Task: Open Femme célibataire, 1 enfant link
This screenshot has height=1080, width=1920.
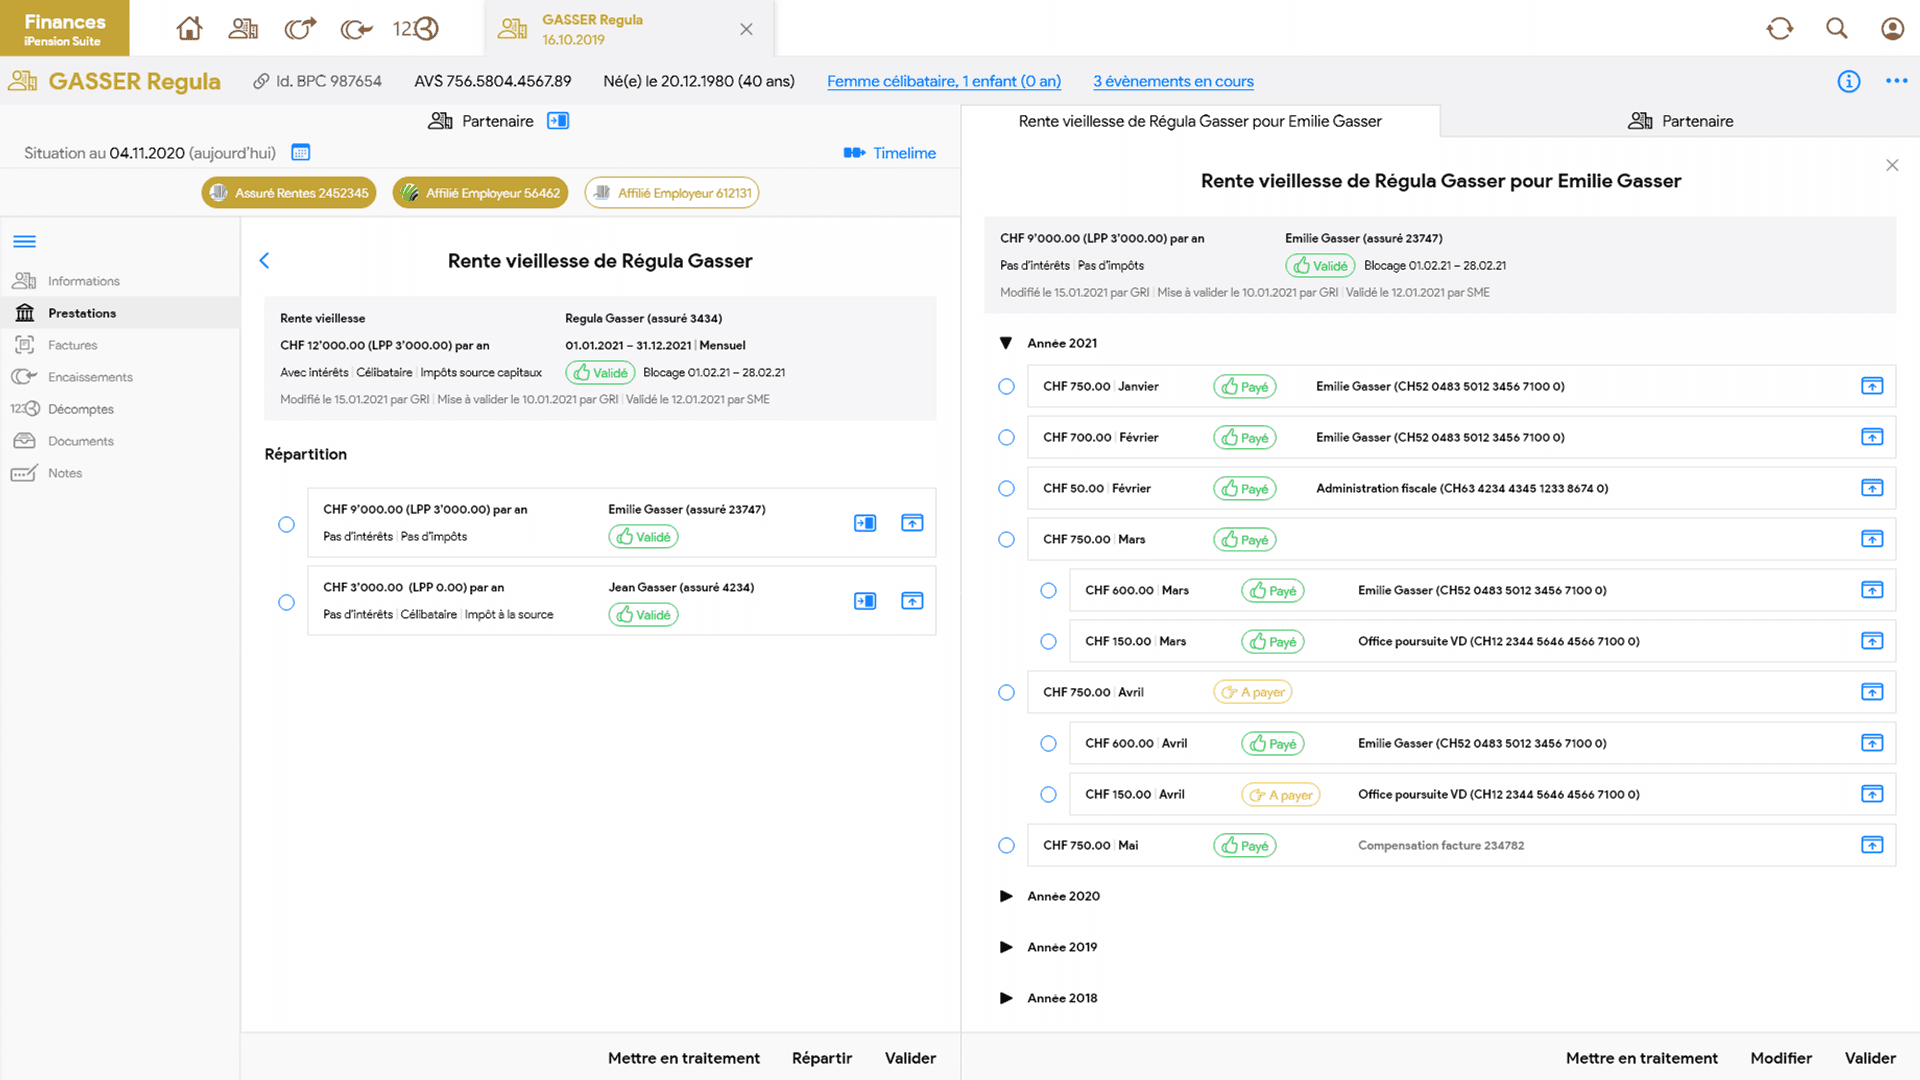Action: tap(944, 81)
